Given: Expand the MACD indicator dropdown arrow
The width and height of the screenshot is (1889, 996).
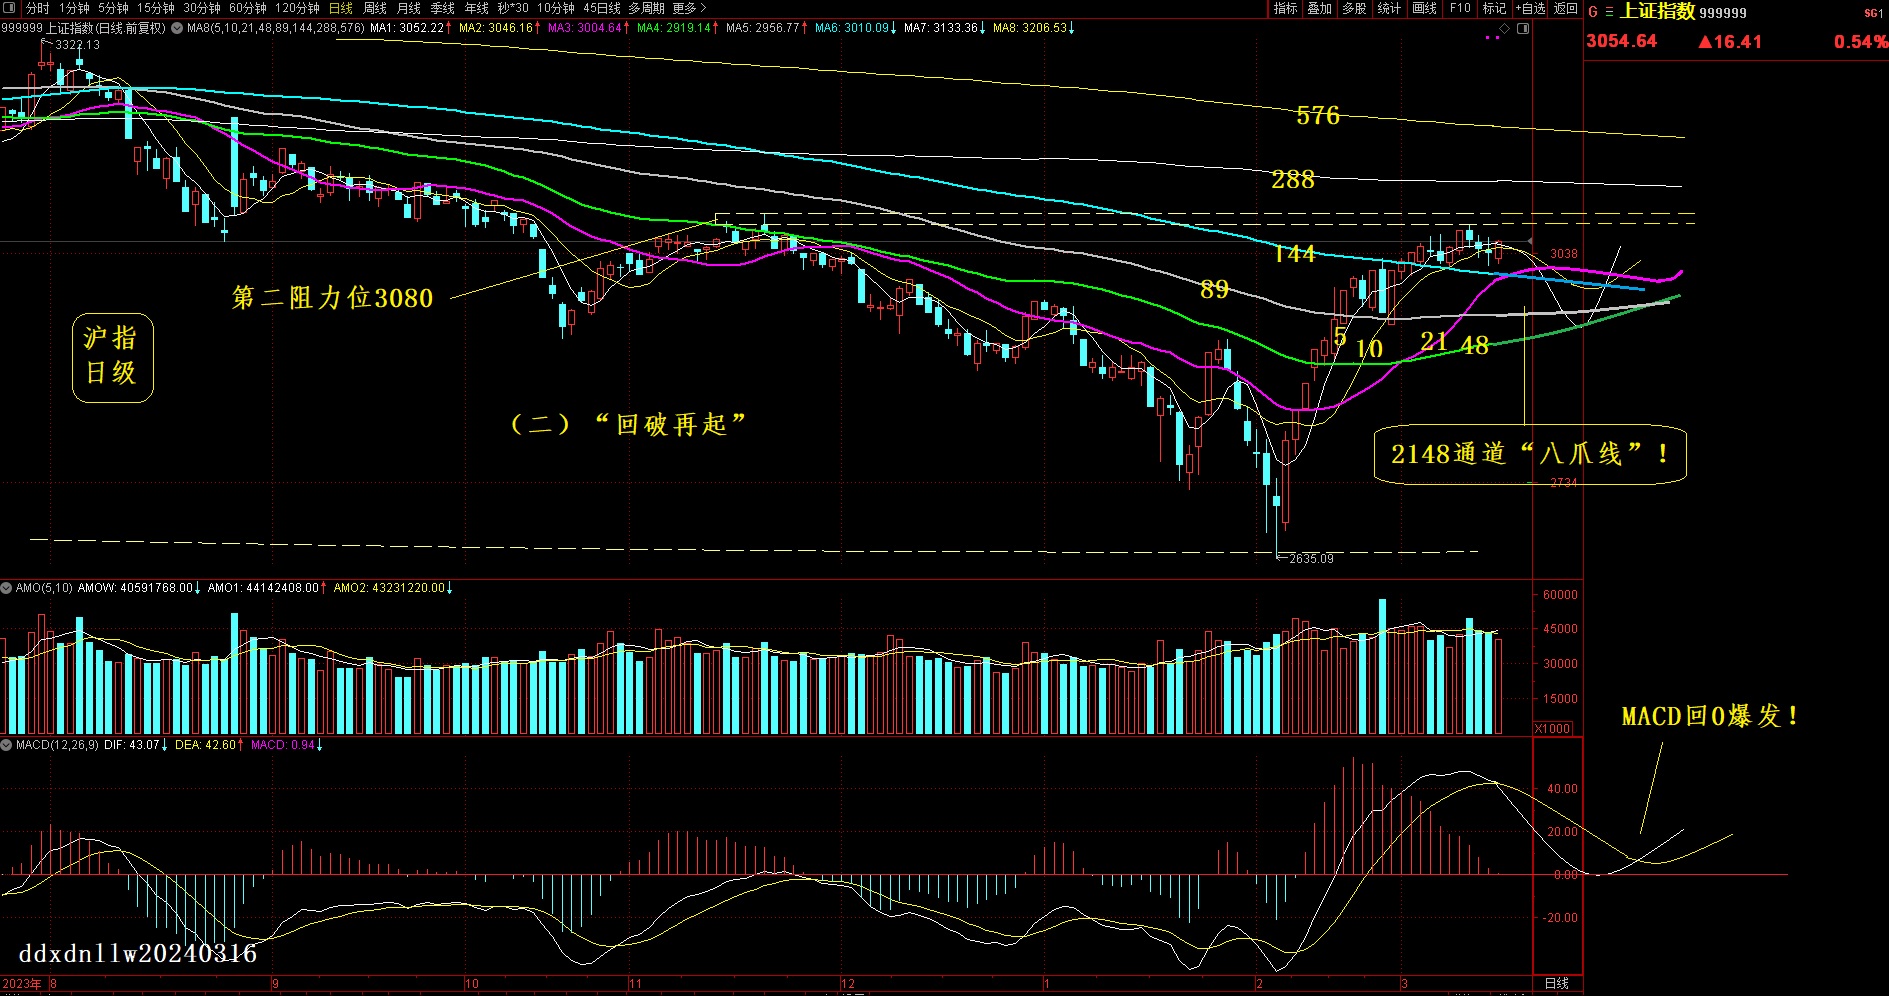Looking at the screenshot, I should point(7,745).
